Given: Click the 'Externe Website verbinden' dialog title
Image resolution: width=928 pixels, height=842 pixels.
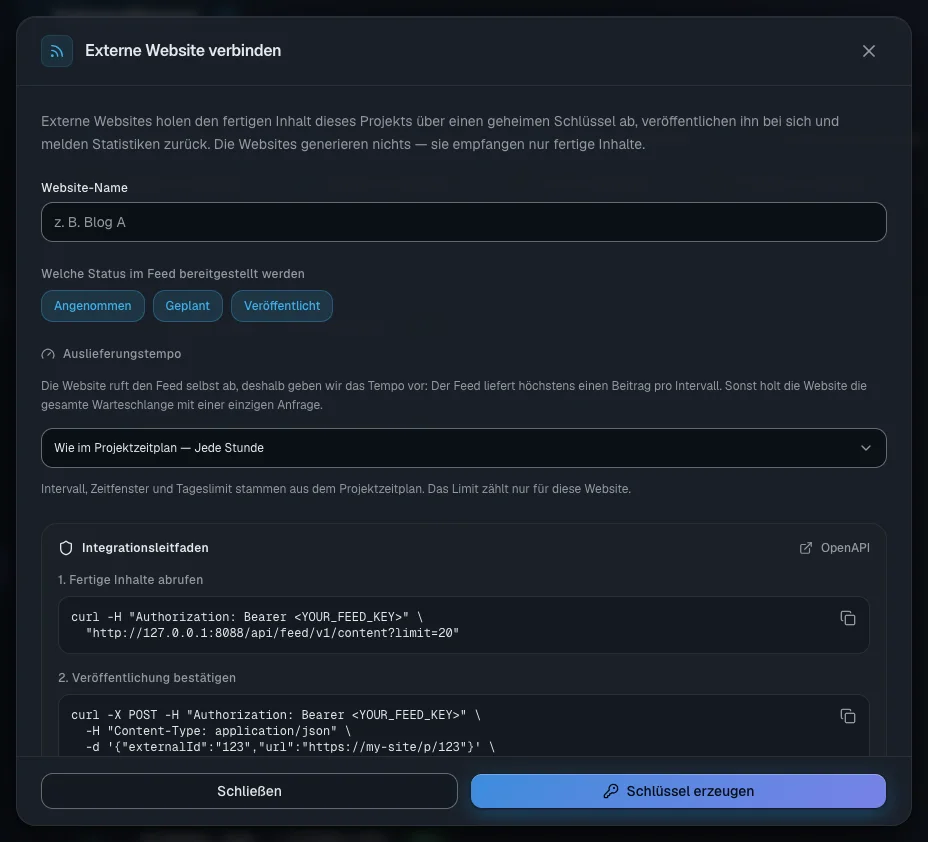Looking at the screenshot, I should (x=183, y=51).
